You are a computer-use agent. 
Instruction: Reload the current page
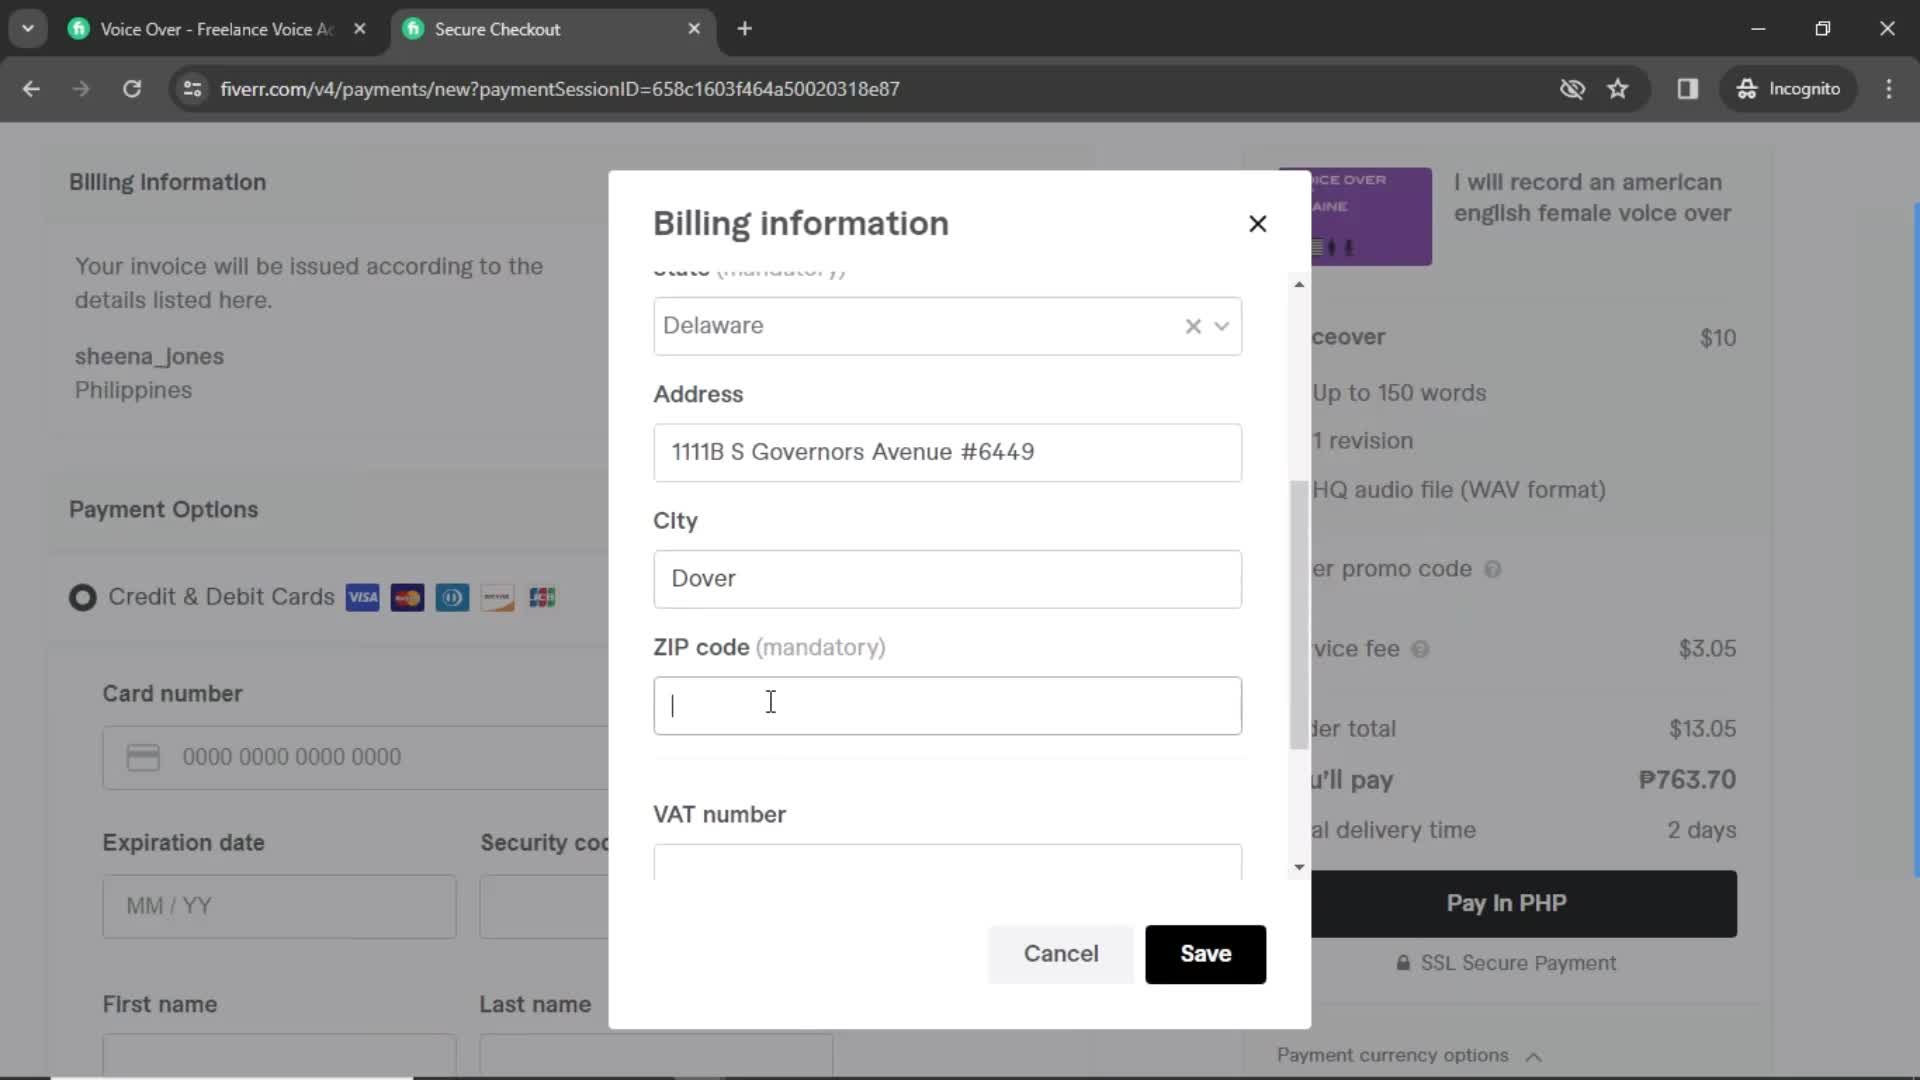(x=132, y=89)
